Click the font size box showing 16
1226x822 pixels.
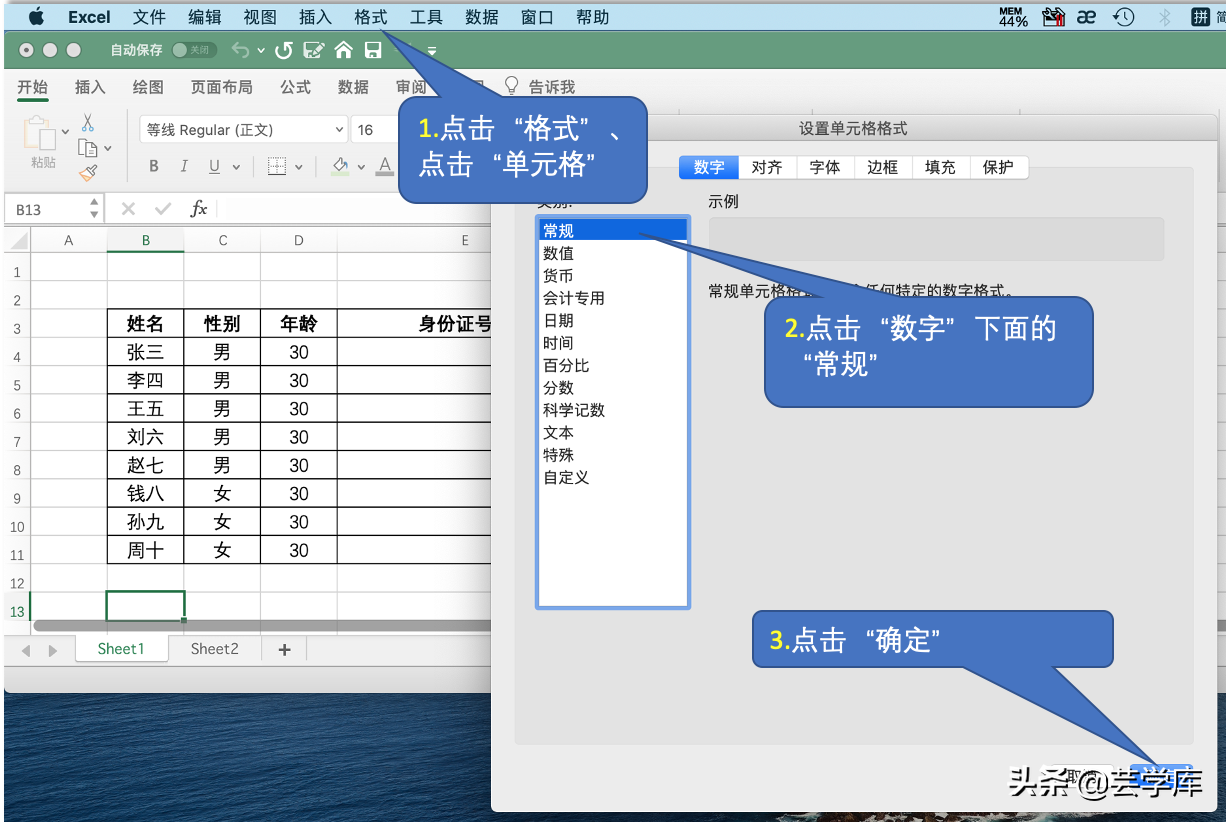(x=375, y=130)
